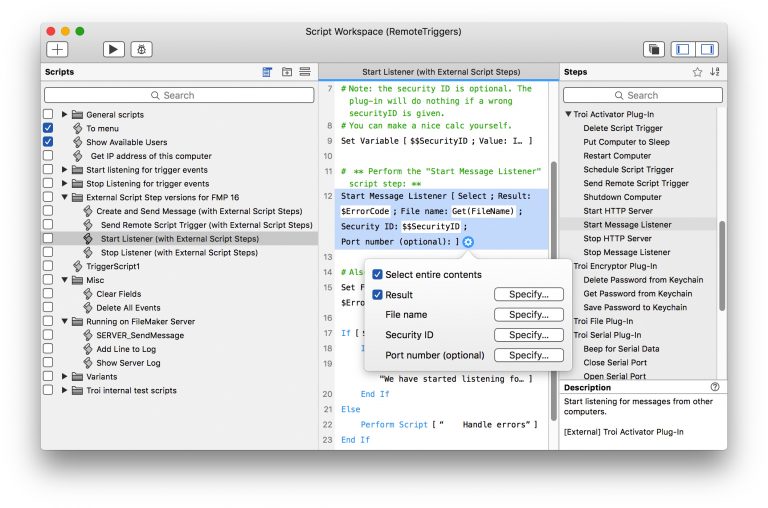Select script line 9 Set Variable $$SecurityID
This screenshot has height=508, width=768.
click(436, 141)
